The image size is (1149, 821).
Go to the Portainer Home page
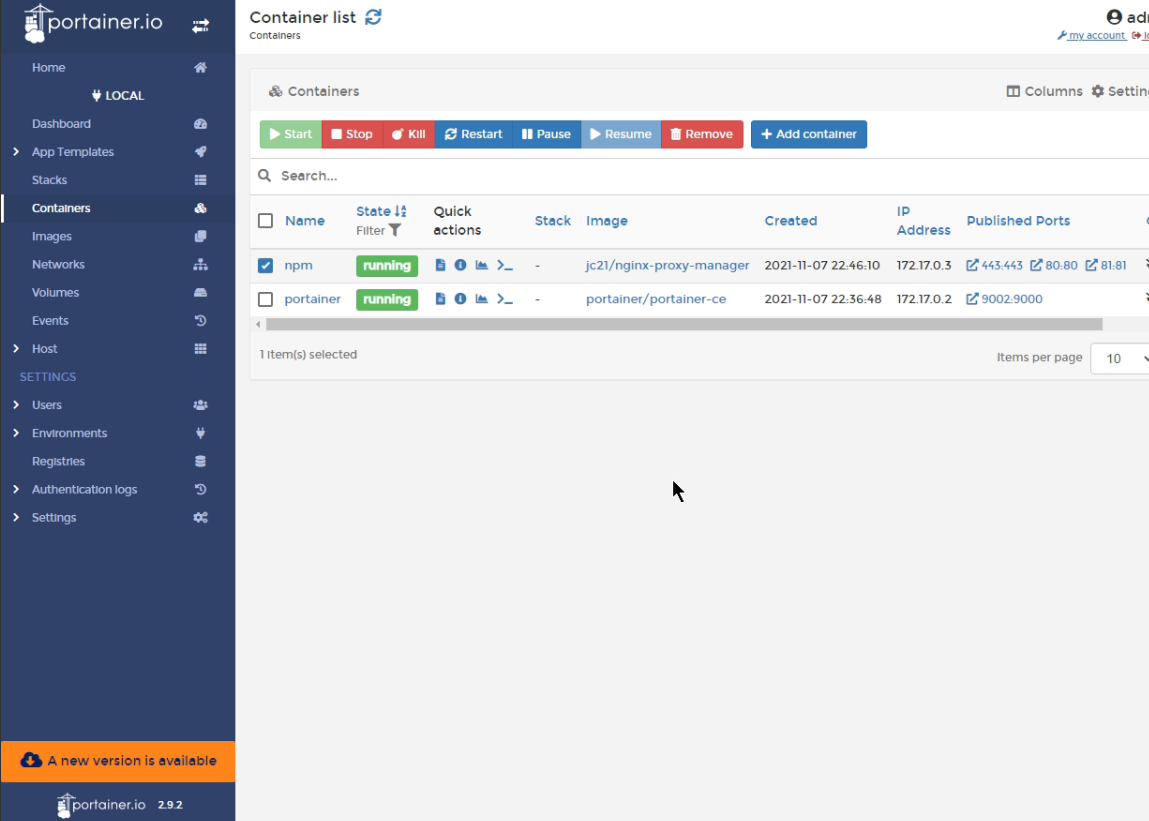tap(48, 67)
